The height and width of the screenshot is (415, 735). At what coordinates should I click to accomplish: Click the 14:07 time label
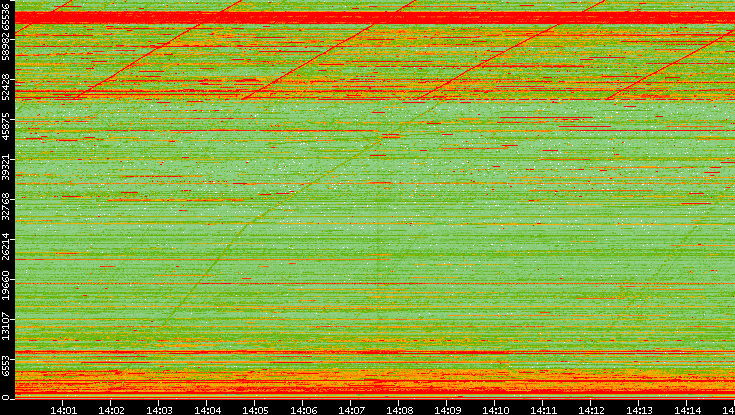351,410
